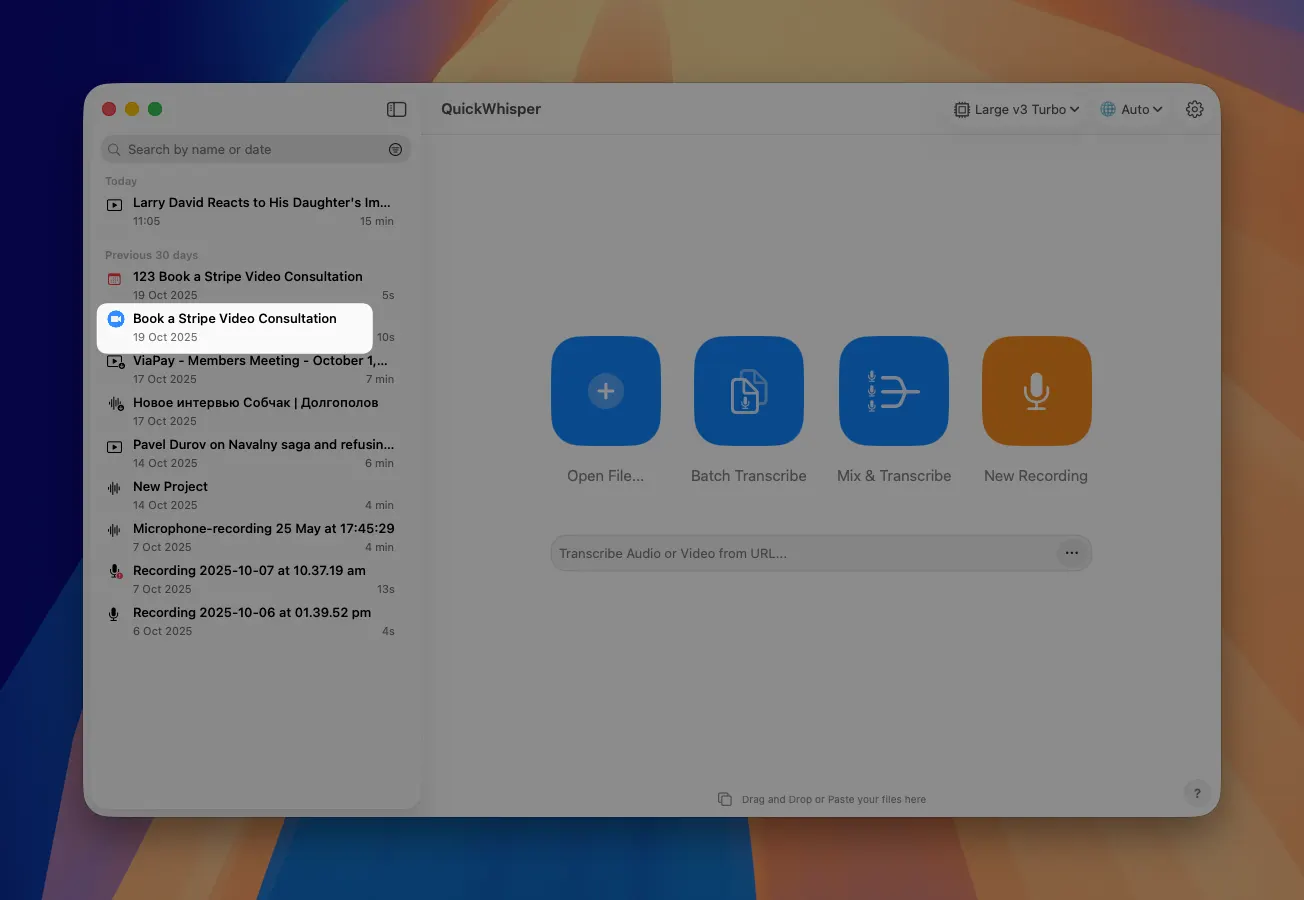This screenshot has width=1304, height=900.
Task: Select Recording 2025-10-06 at 01.39.52 pm title
Action: (x=252, y=612)
